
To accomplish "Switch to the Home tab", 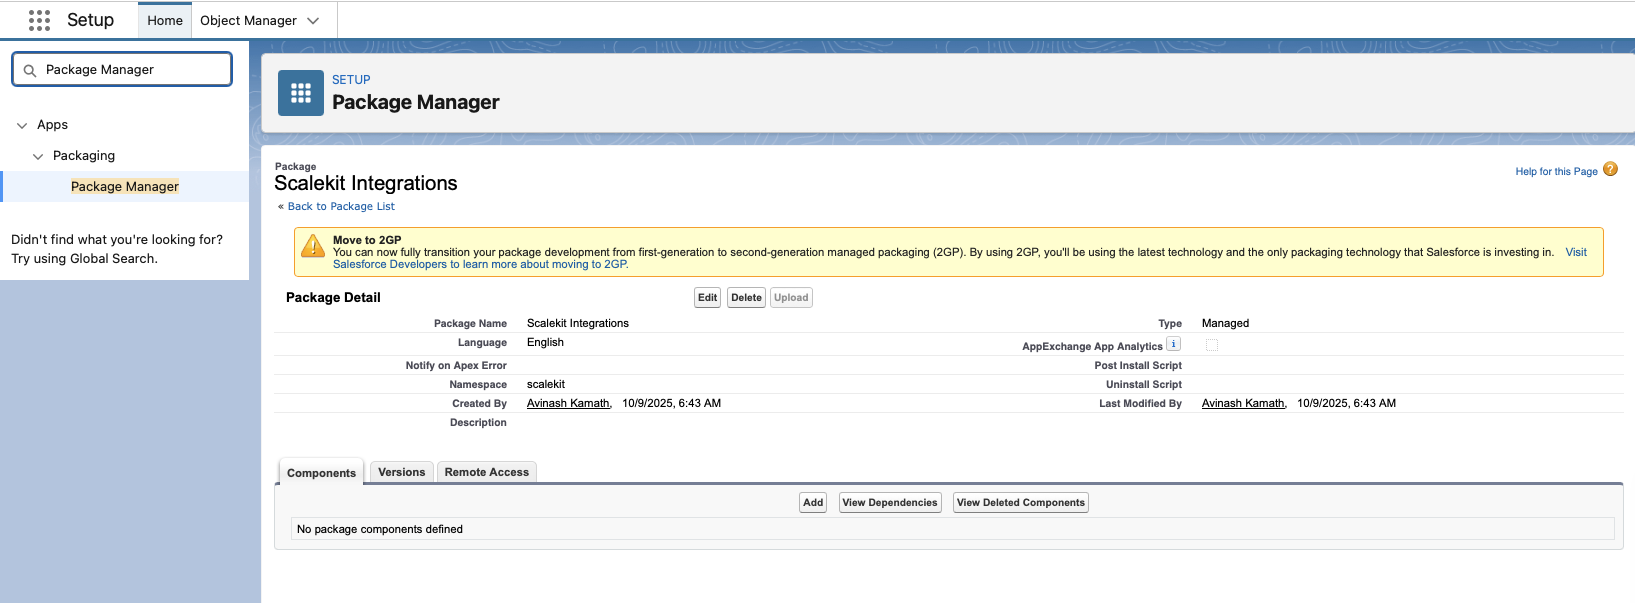I will coord(165,20).
